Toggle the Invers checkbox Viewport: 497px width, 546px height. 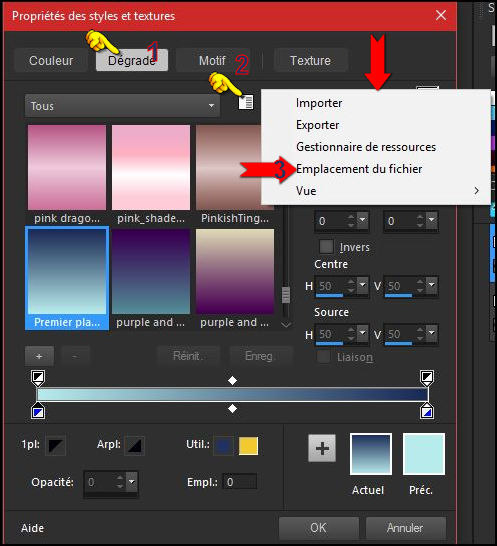tap(326, 247)
